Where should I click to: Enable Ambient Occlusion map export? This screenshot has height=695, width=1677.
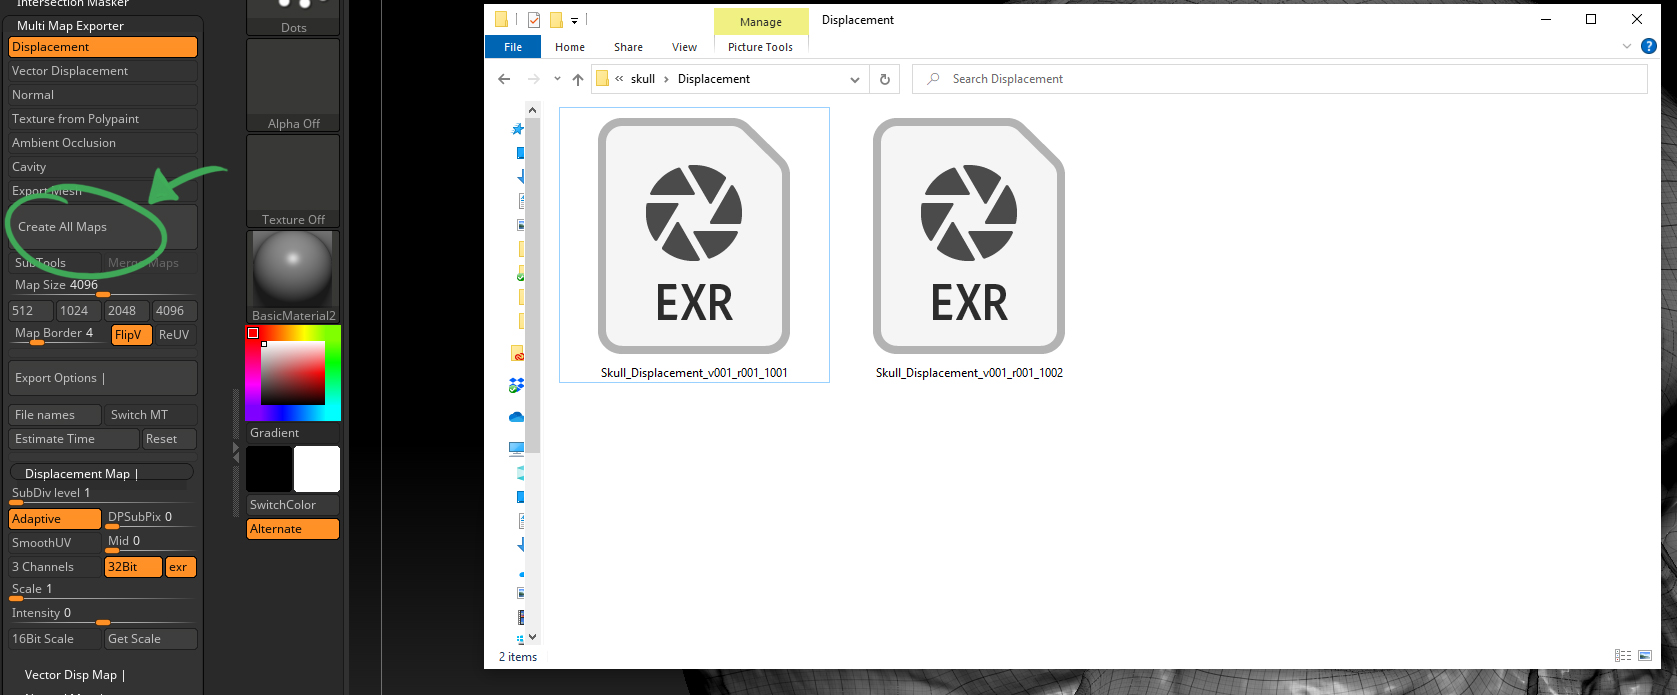coord(103,143)
